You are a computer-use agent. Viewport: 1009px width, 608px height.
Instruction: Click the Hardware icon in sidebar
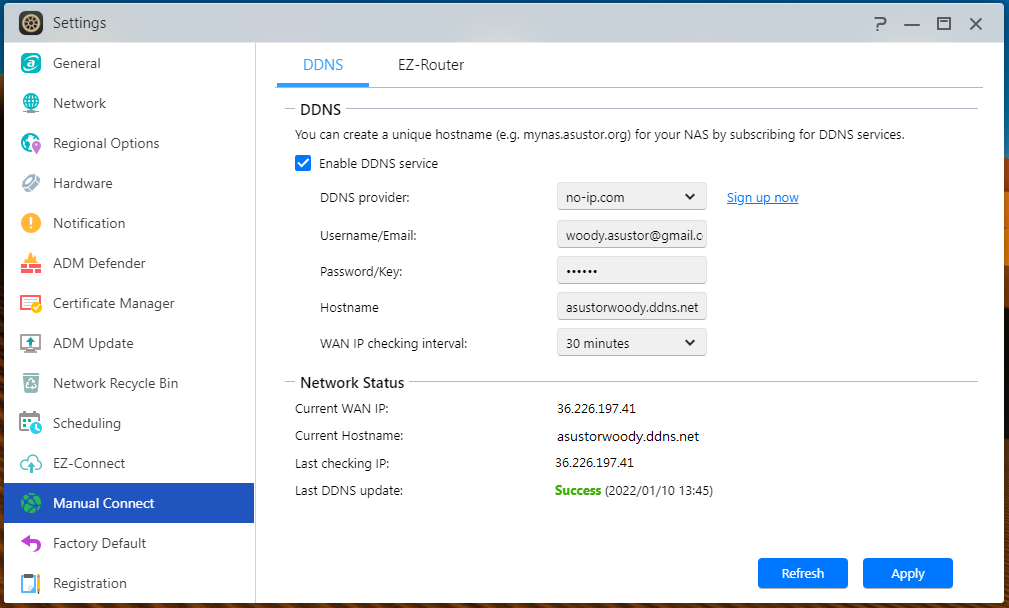coord(31,183)
